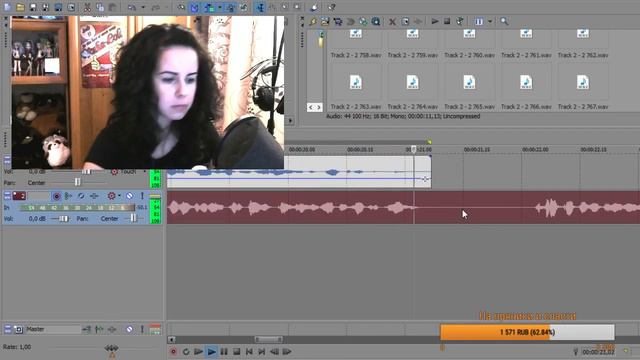The image size is (640, 360).
Task: Toggle the Auto Ripple toolbar icon
Action: click(x=210, y=7)
